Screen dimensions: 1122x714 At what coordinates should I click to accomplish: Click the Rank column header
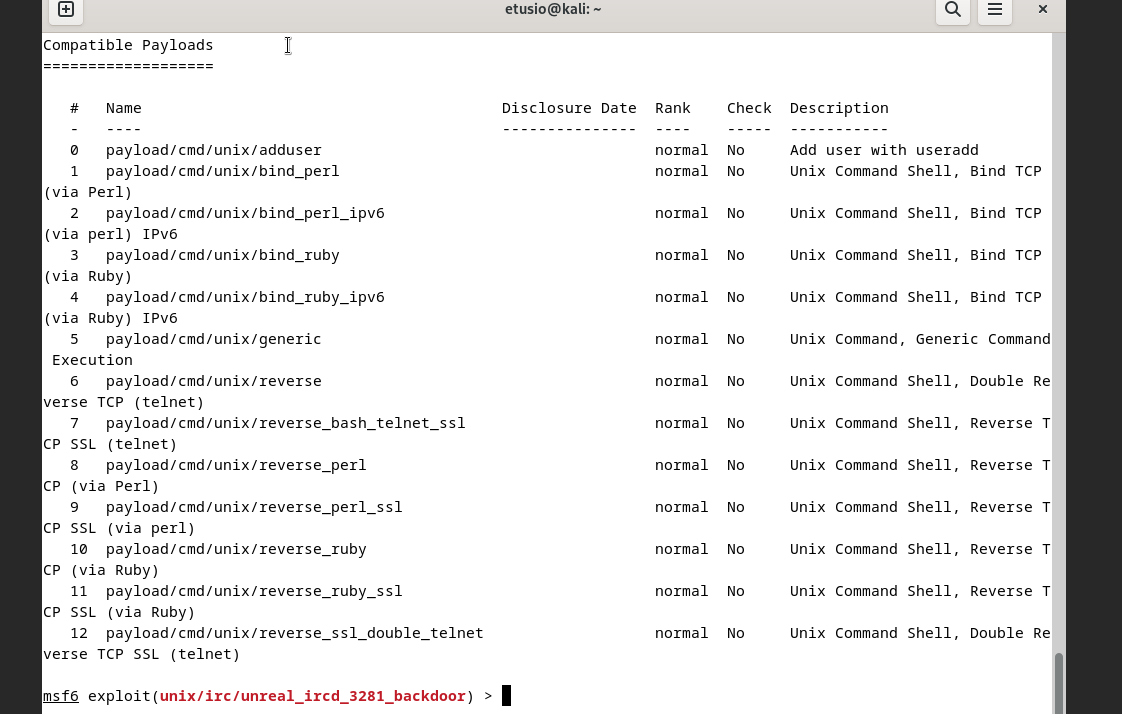[x=673, y=108]
